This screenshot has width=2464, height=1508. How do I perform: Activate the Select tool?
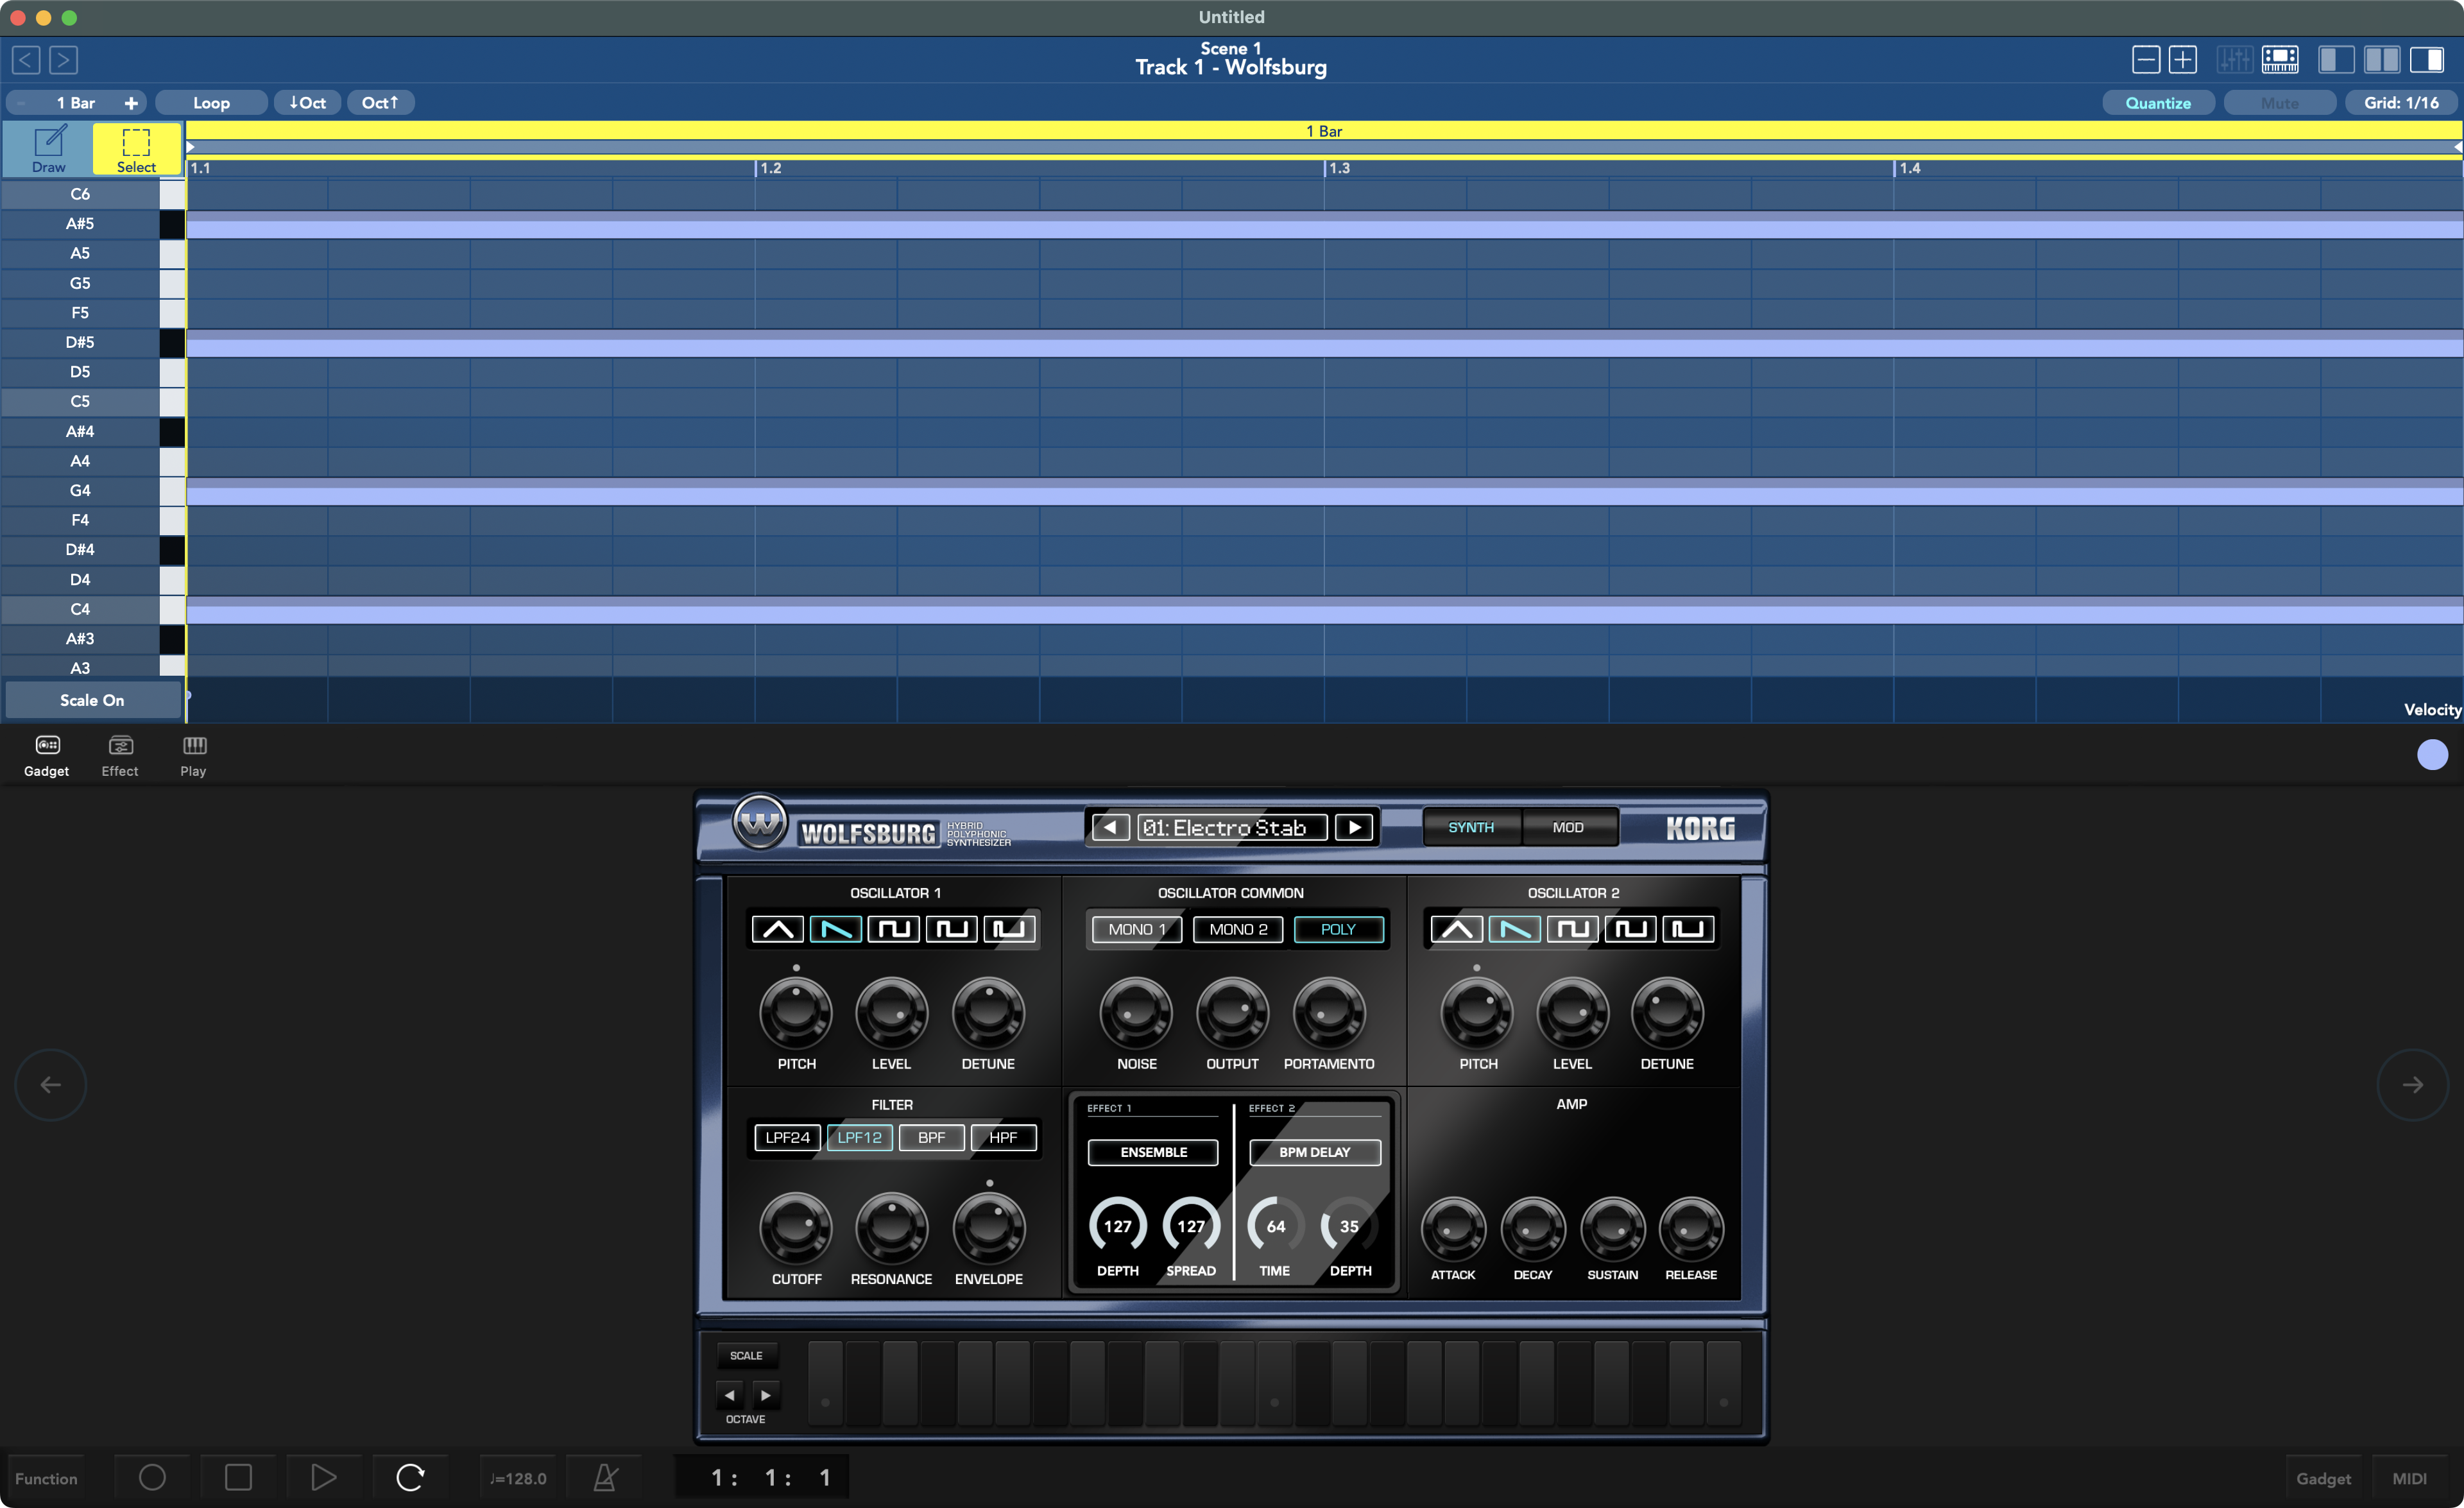(x=137, y=148)
